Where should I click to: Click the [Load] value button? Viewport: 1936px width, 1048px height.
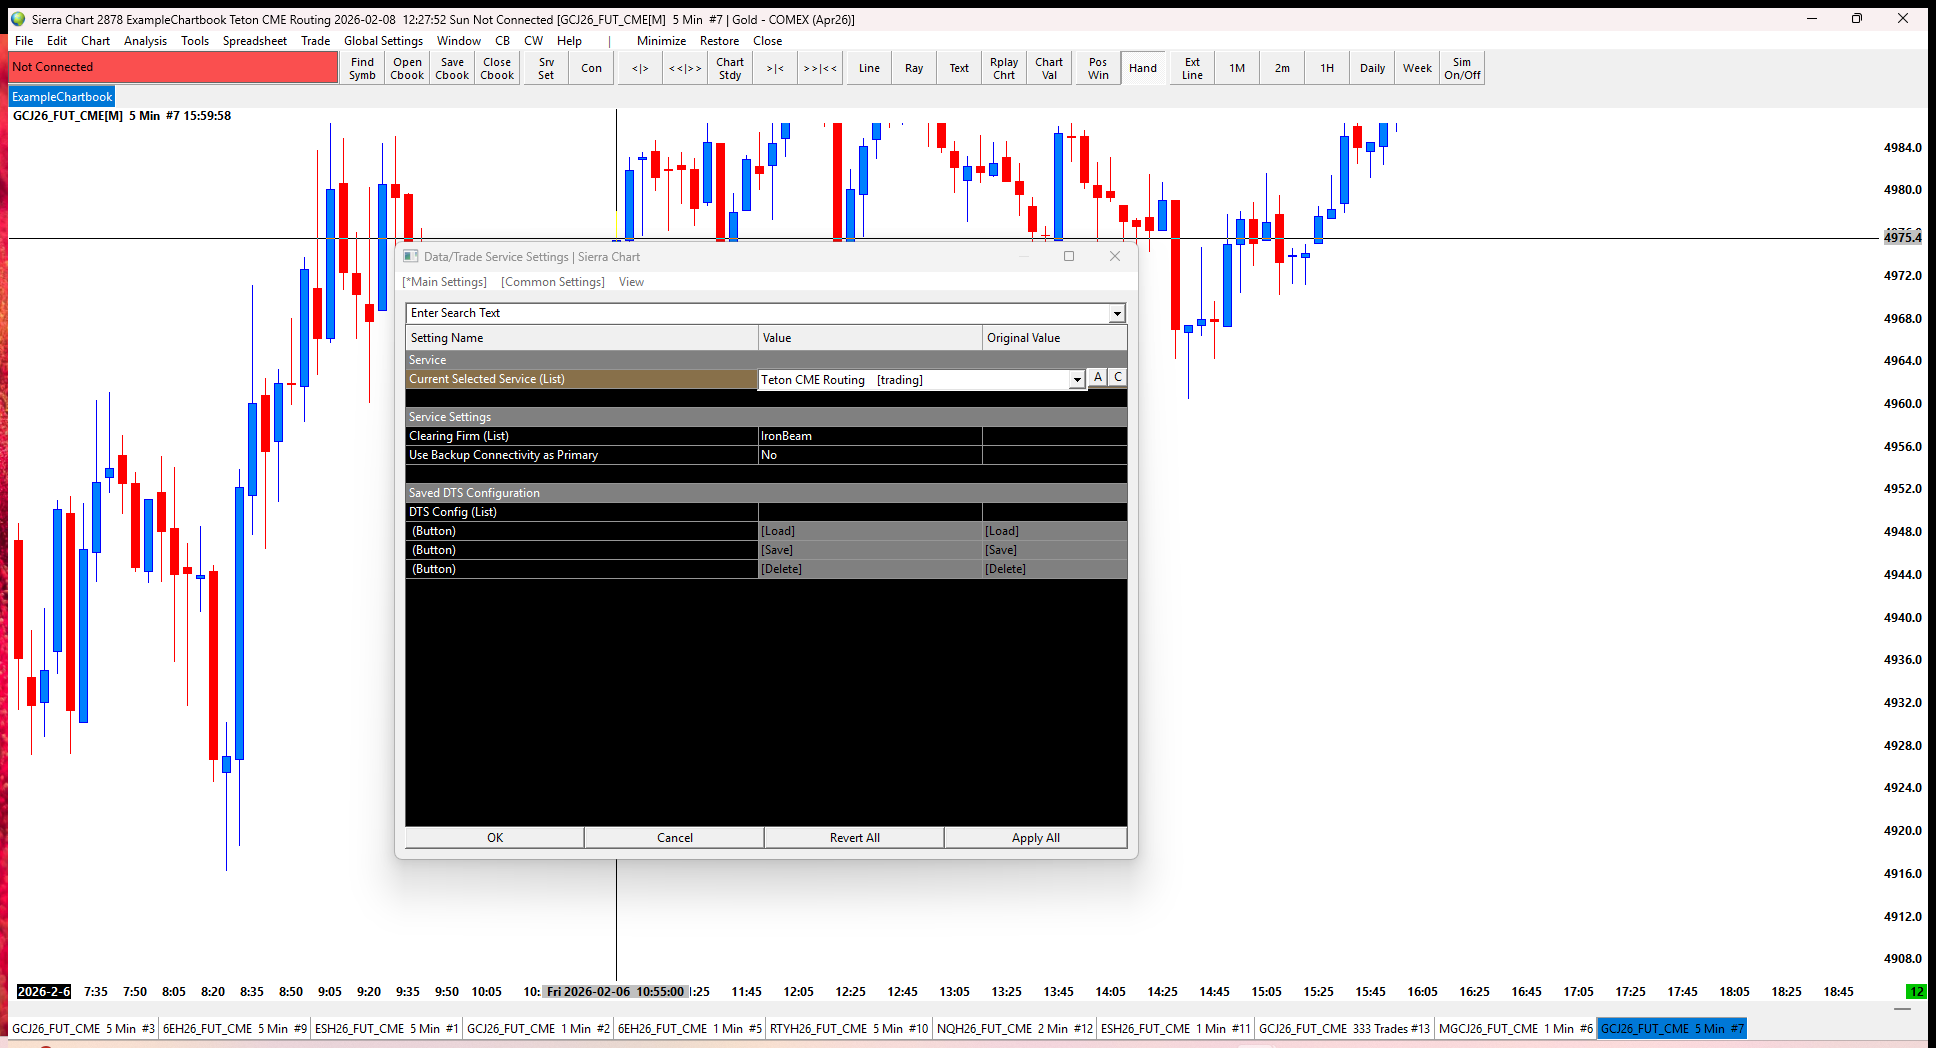870,531
